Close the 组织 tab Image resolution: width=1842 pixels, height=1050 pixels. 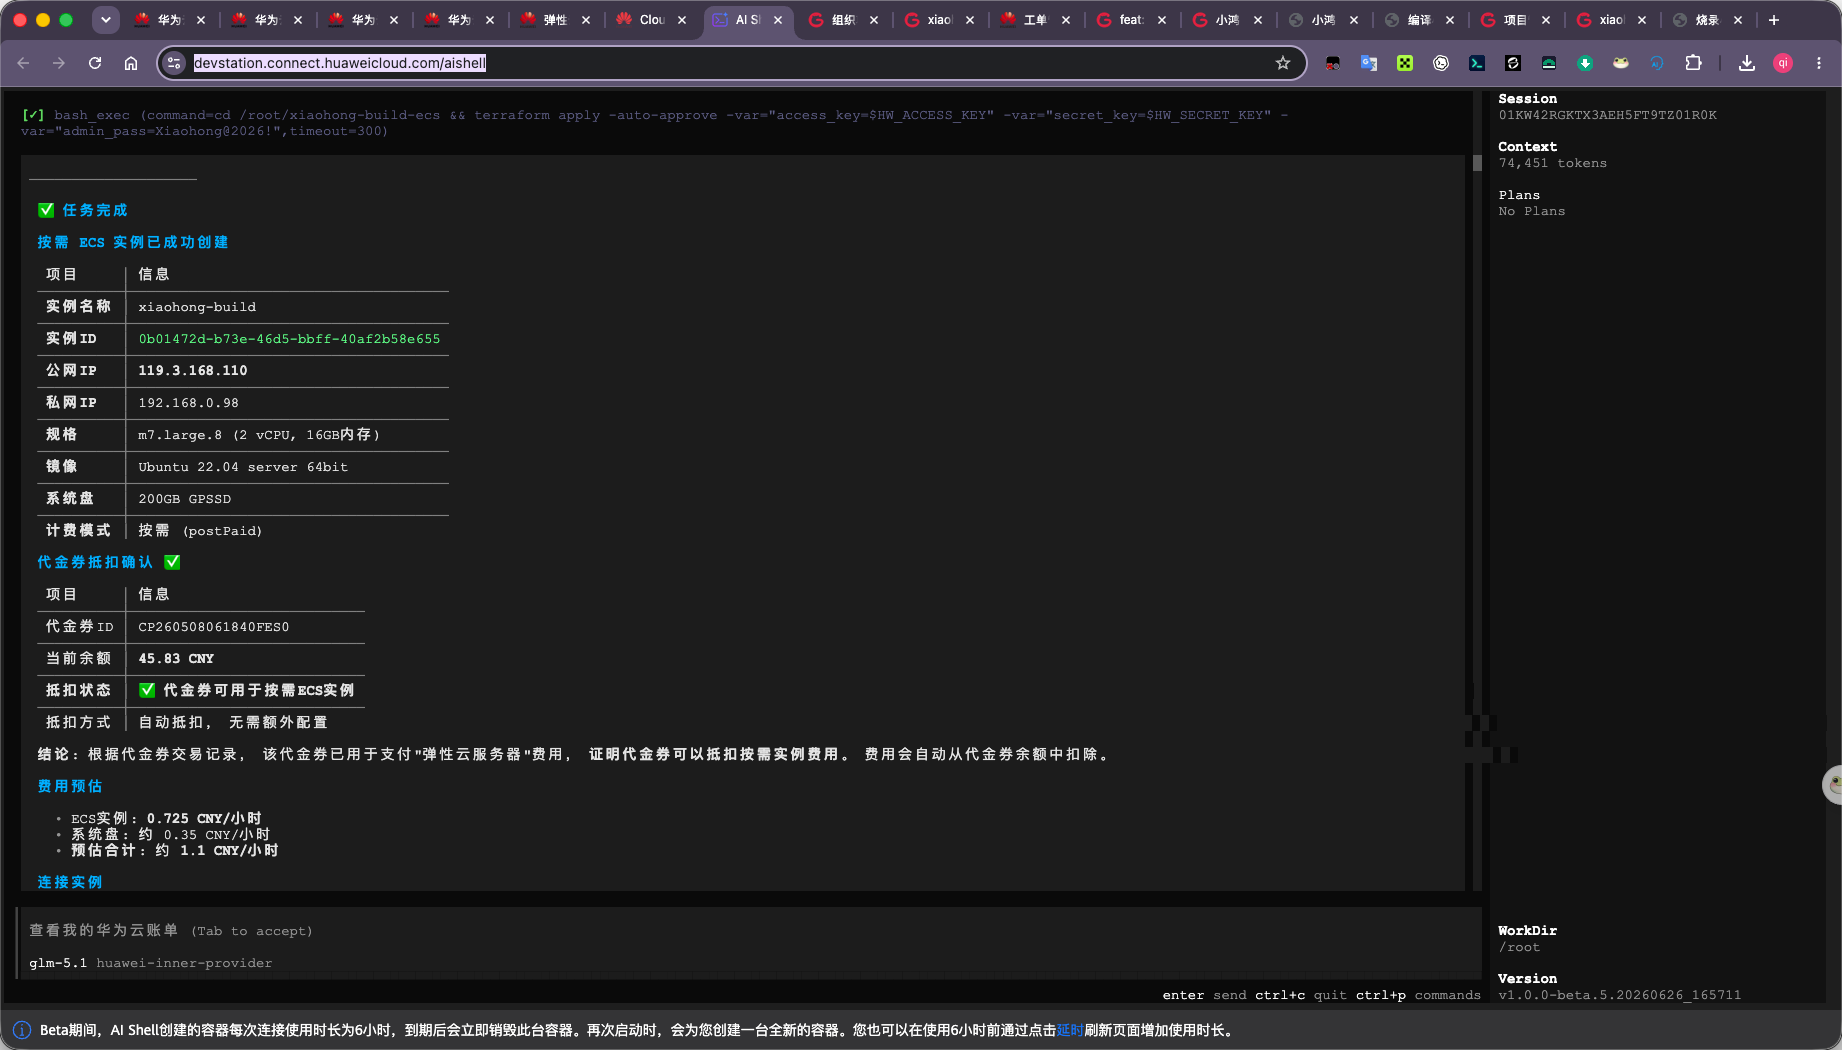point(874,20)
